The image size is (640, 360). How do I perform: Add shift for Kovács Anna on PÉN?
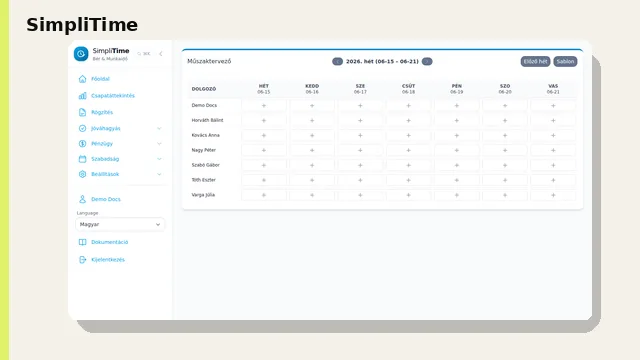click(x=457, y=136)
